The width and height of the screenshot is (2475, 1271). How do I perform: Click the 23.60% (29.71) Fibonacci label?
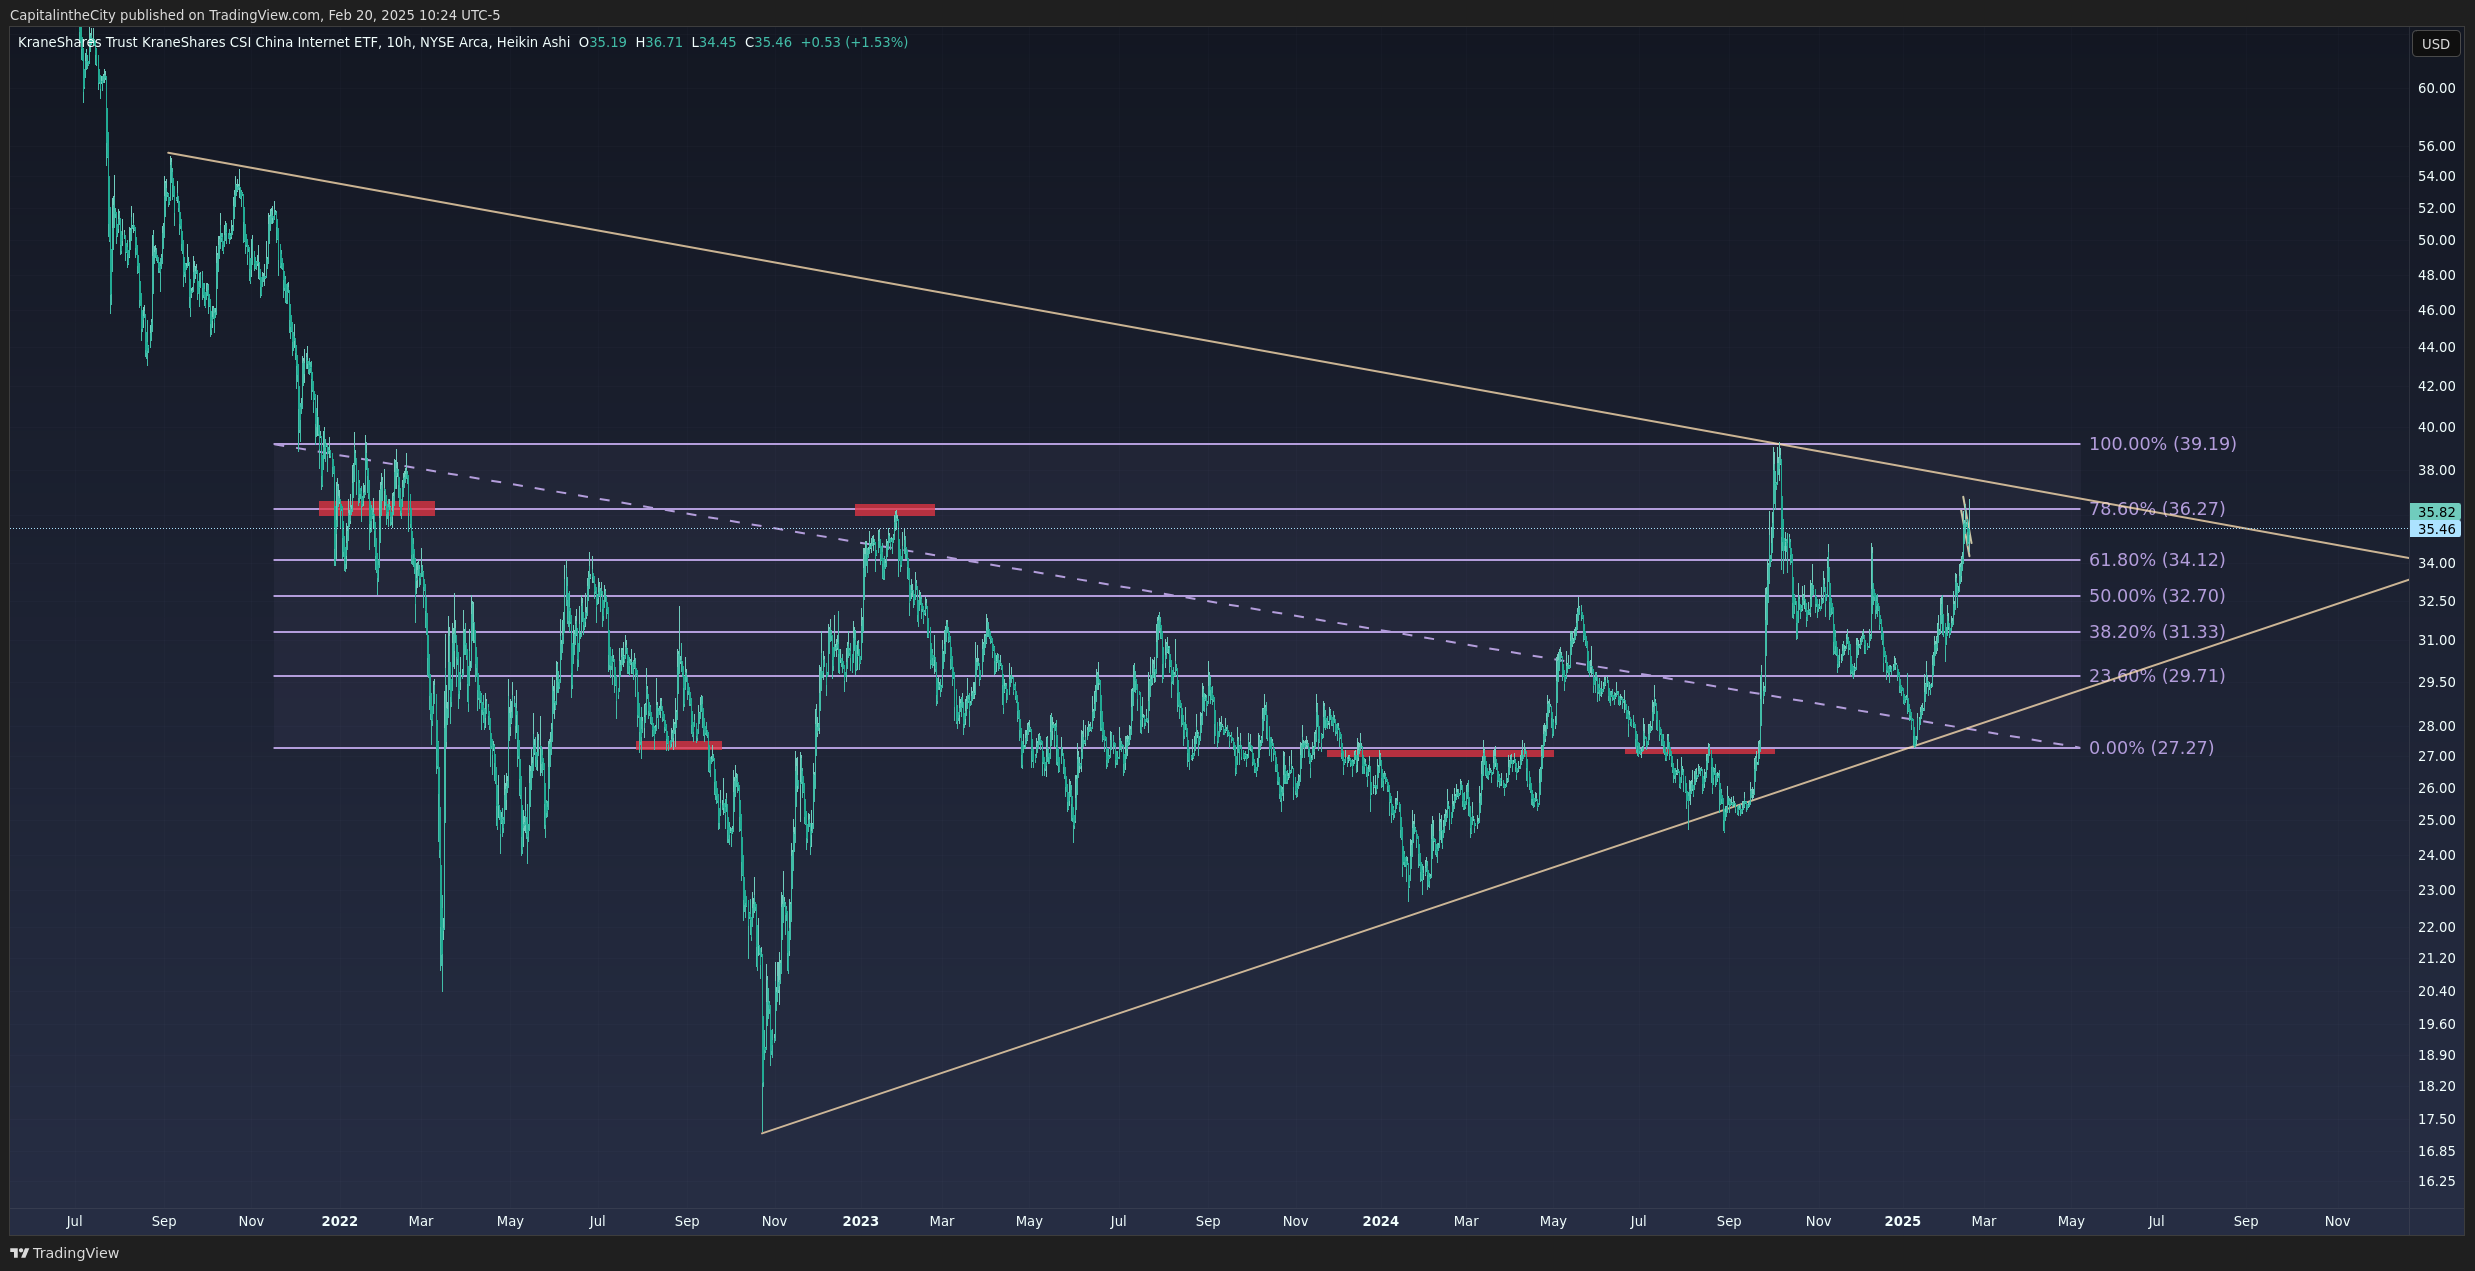(2157, 676)
